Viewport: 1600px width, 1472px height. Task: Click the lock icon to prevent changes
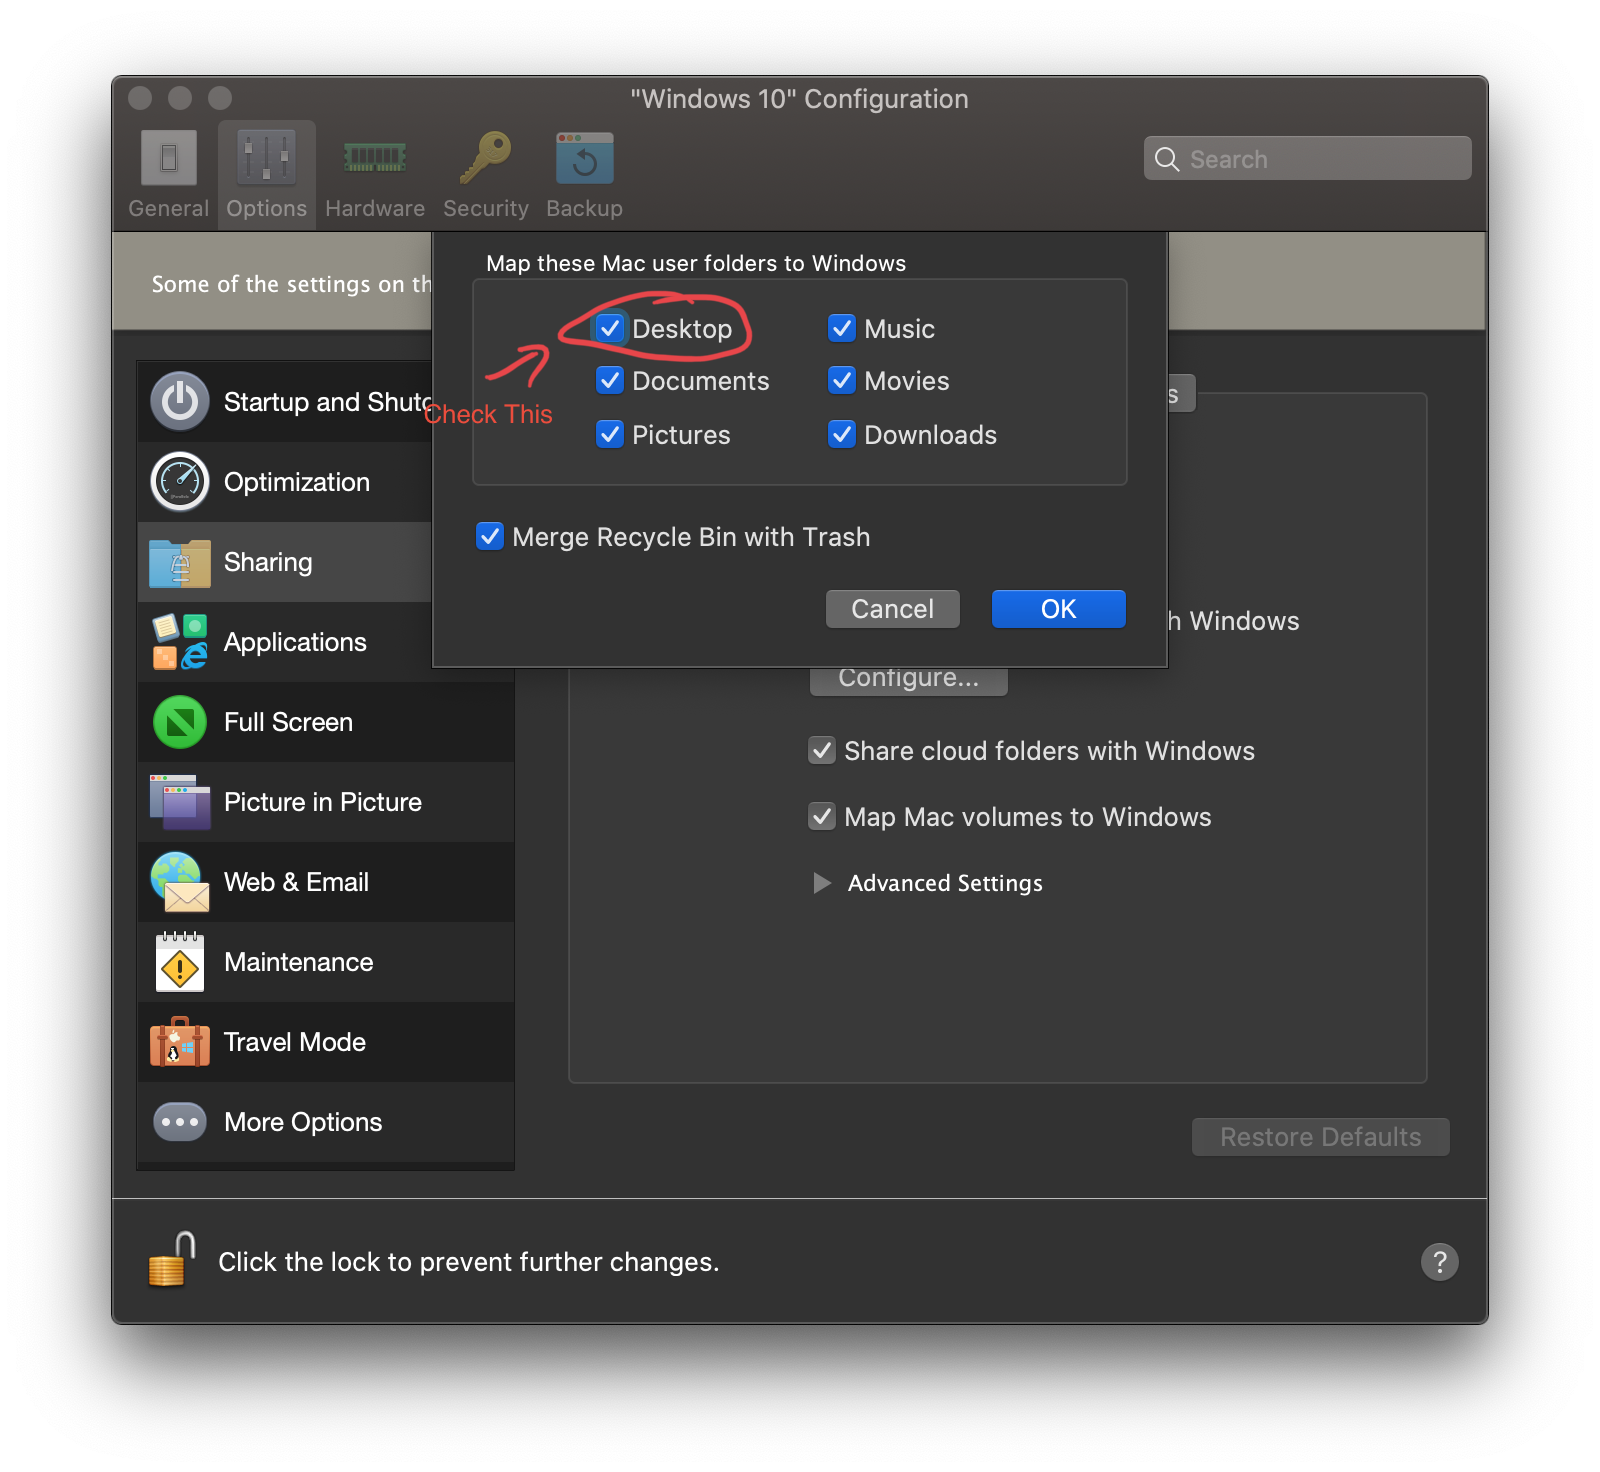[x=171, y=1260]
